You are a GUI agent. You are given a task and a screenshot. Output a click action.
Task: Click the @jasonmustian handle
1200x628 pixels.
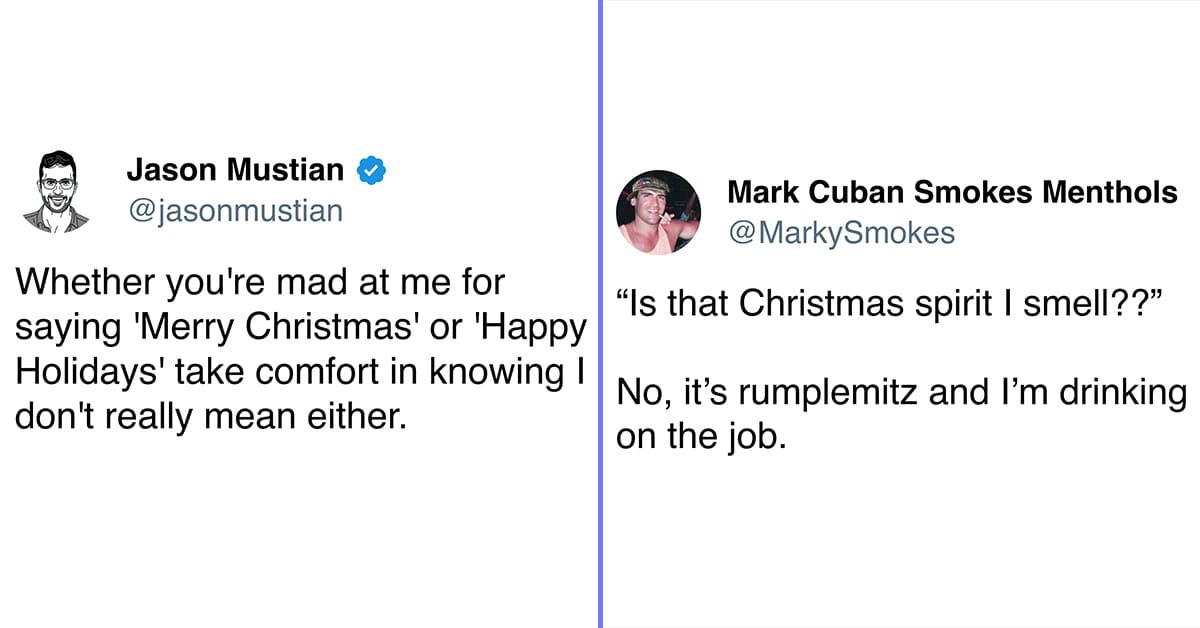(234, 210)
